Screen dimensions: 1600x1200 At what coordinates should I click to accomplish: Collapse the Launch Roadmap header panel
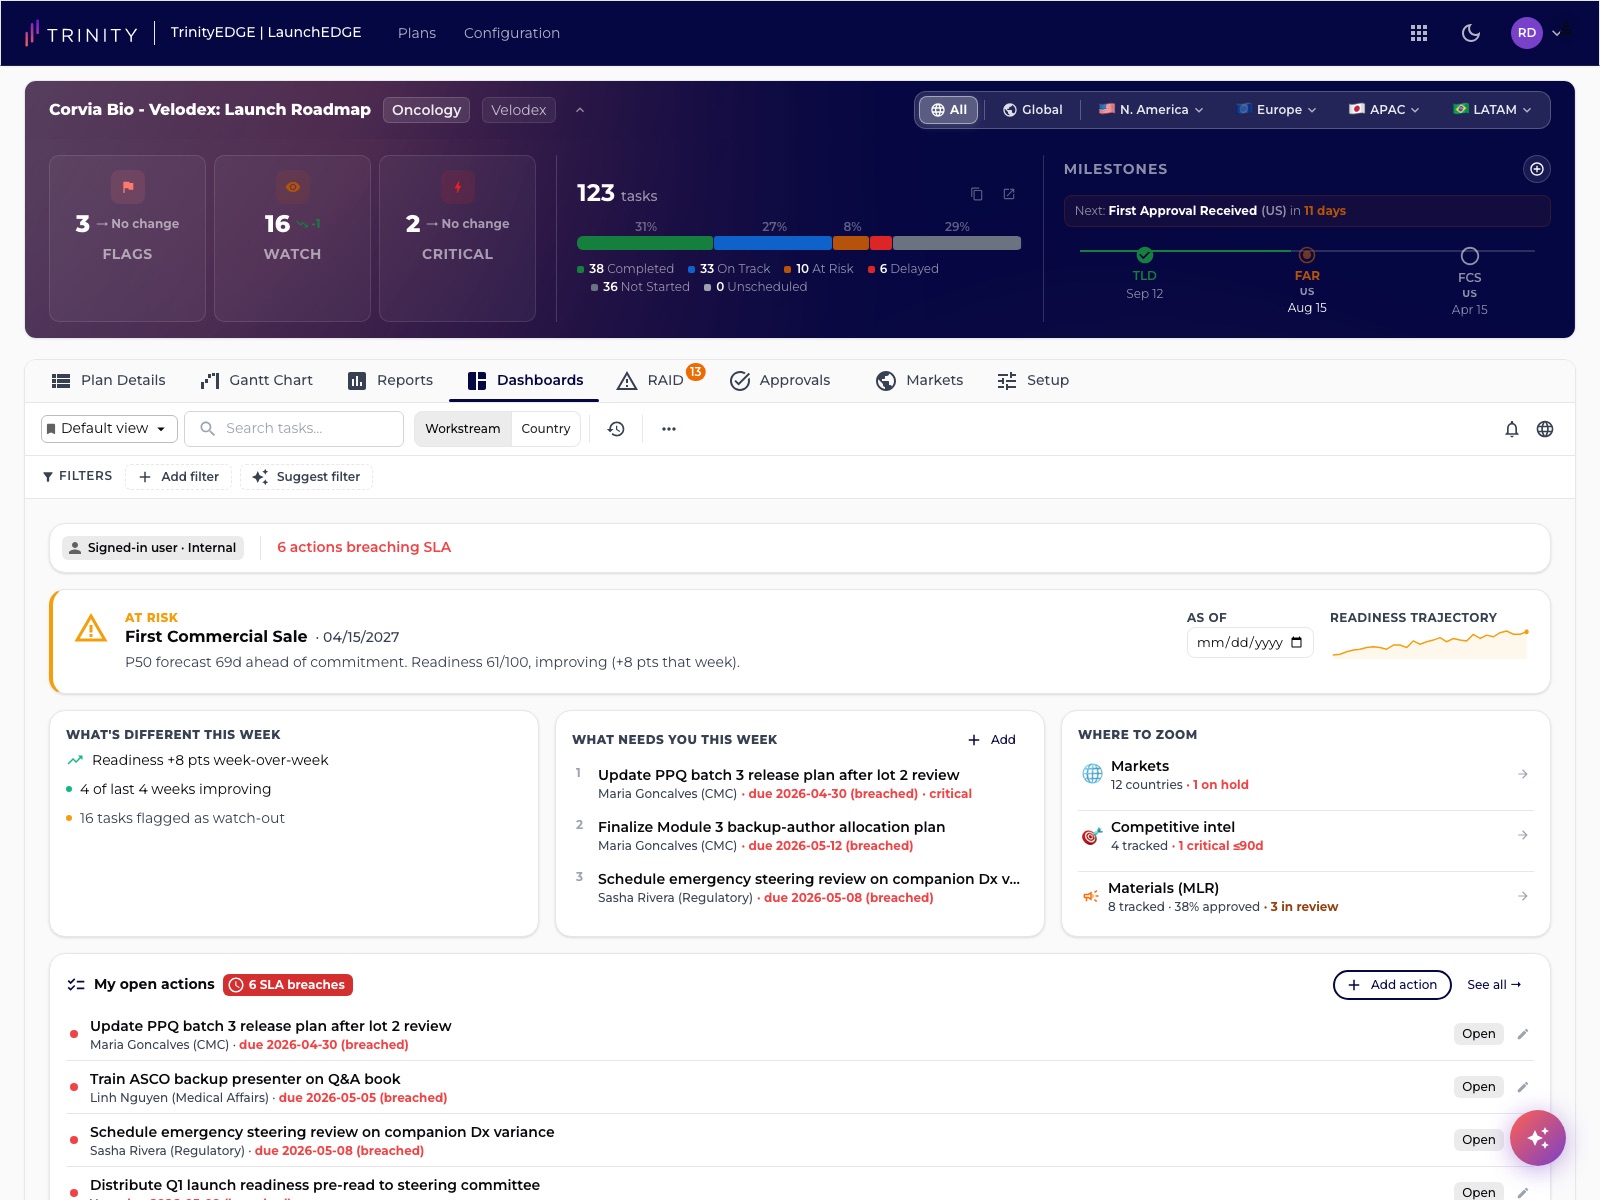click(x=580, y=110)
